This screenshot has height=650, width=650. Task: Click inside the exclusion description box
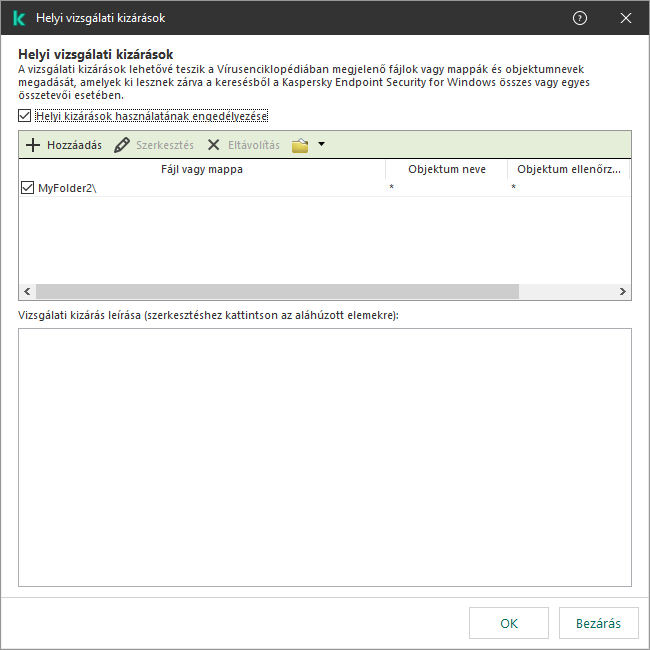click(325, 457)
